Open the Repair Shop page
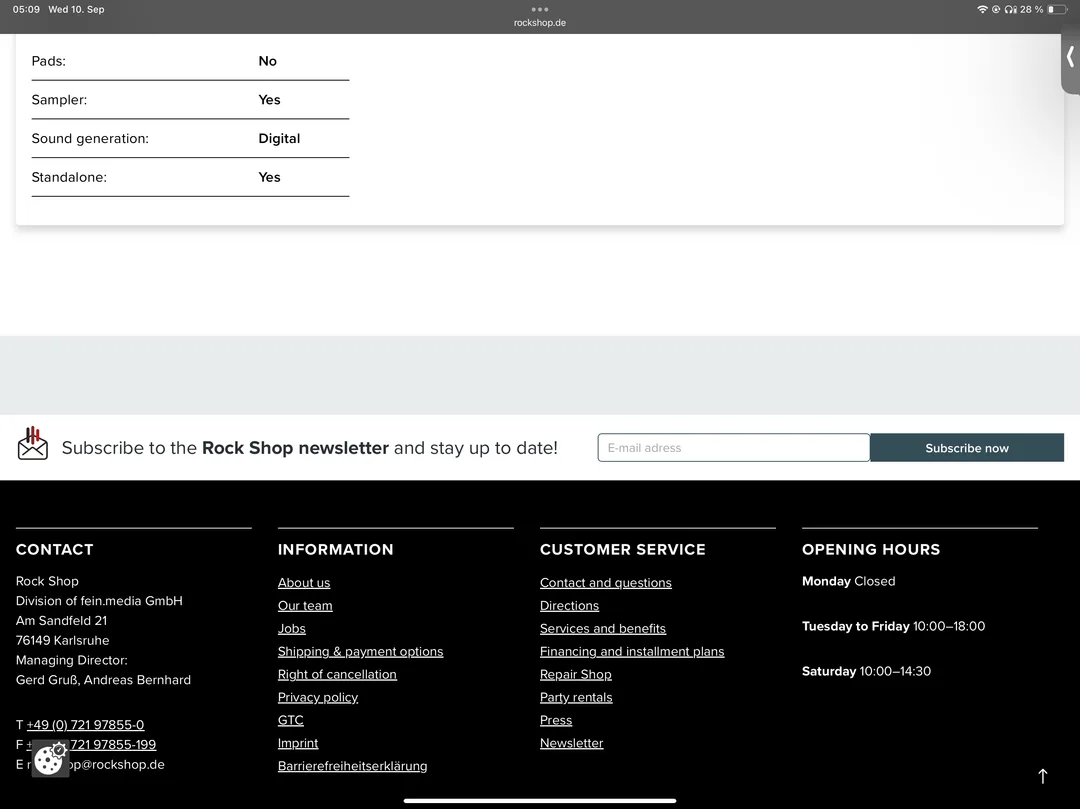Viewport: 1080px width, 809px height. click(575, 674)
